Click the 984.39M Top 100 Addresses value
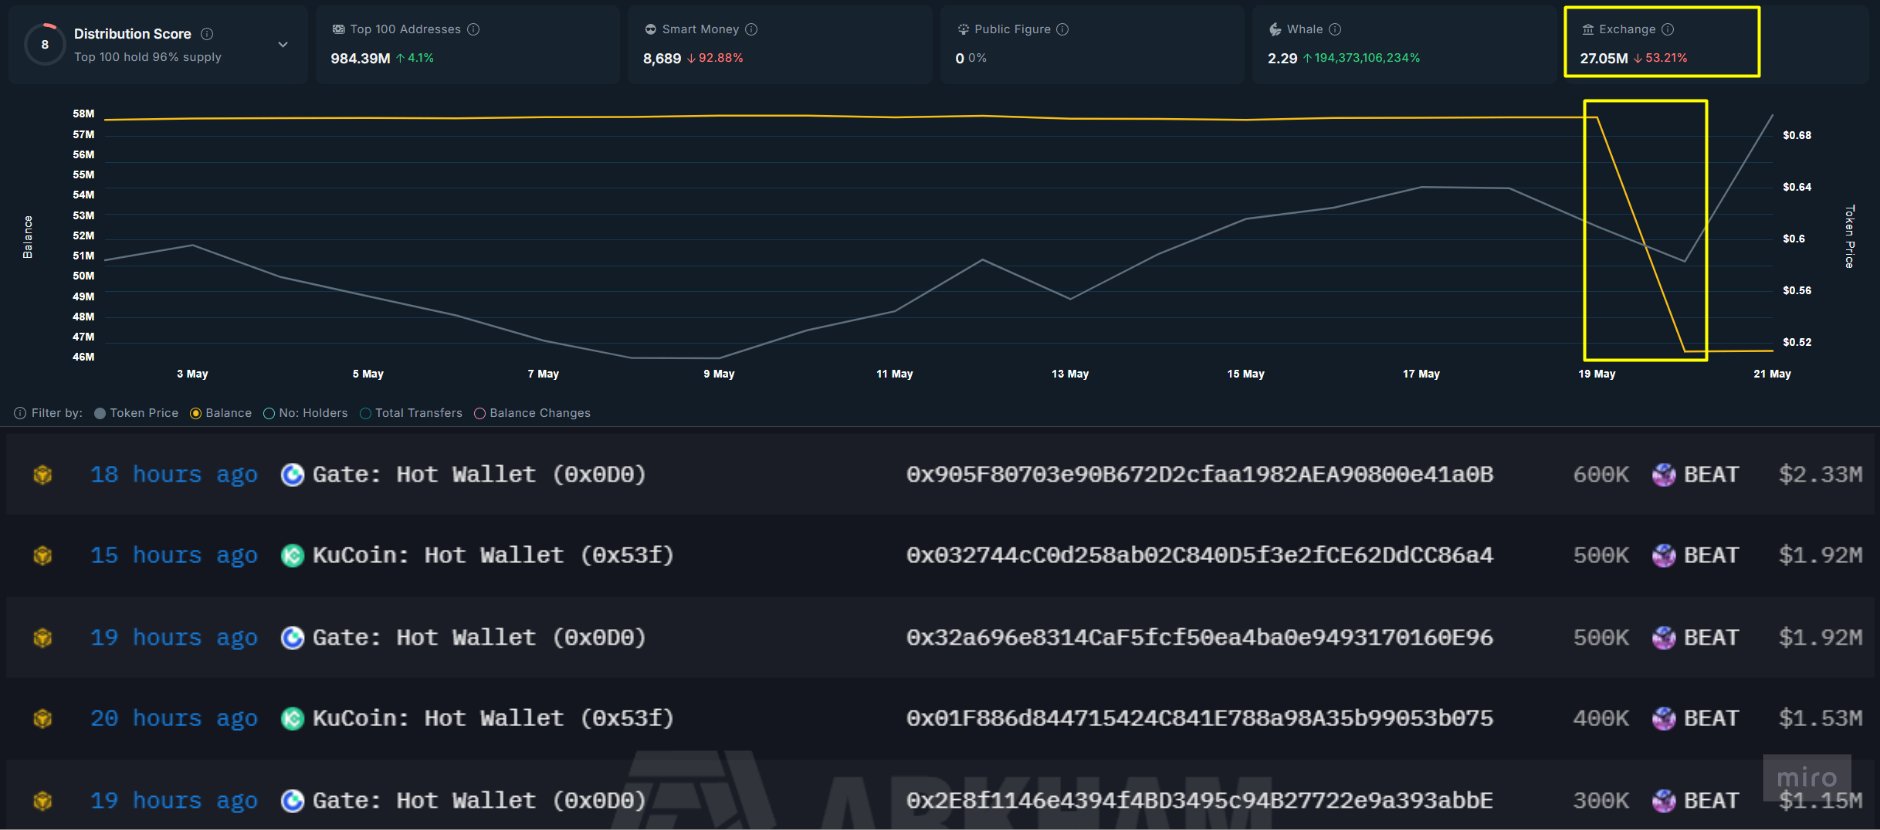Screen dimensions: 1880x830 (x=360, y=58)
